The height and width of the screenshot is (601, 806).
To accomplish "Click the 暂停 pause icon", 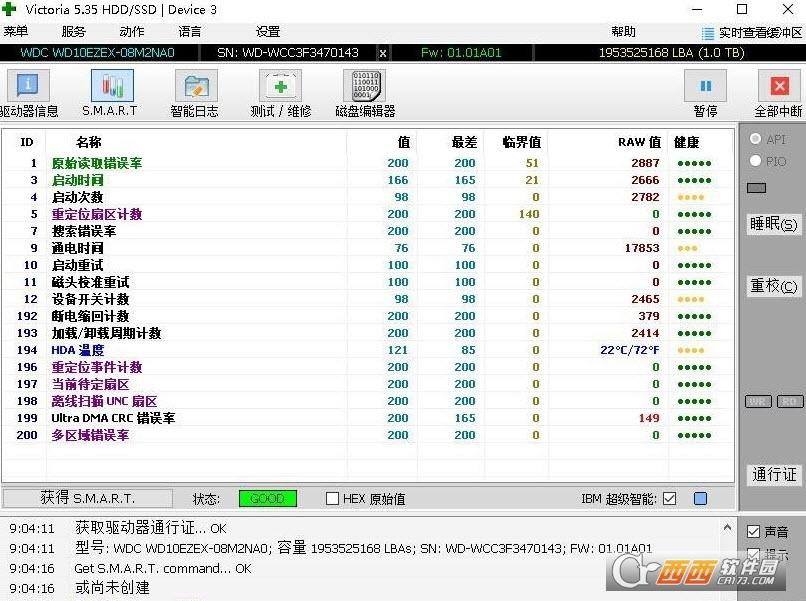I will point(705,85).
